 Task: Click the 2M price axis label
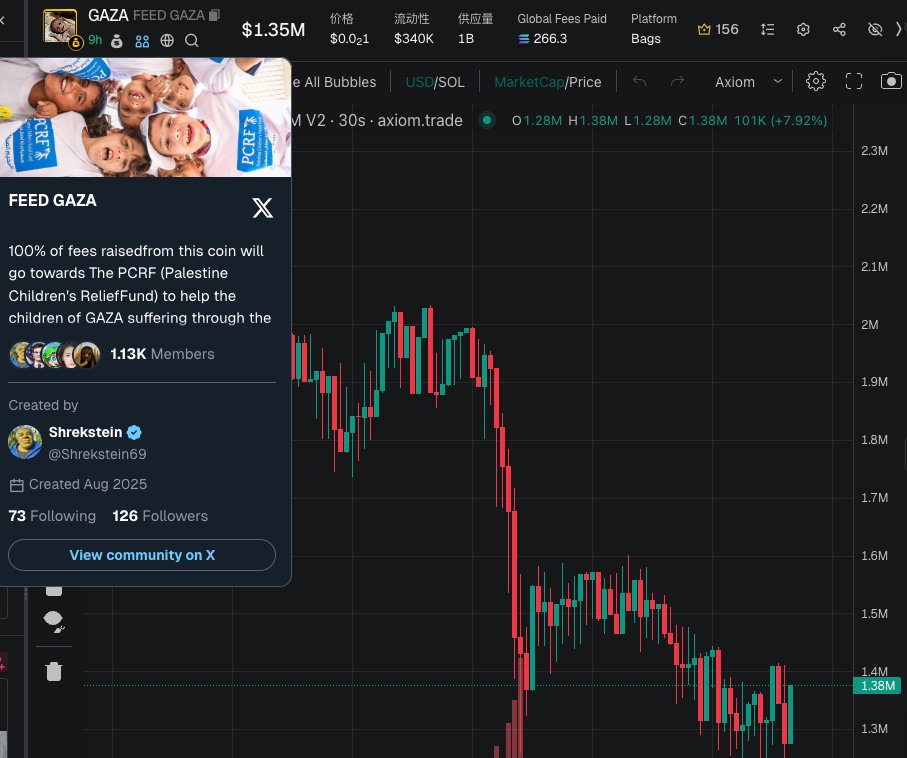tap(869, 325)
